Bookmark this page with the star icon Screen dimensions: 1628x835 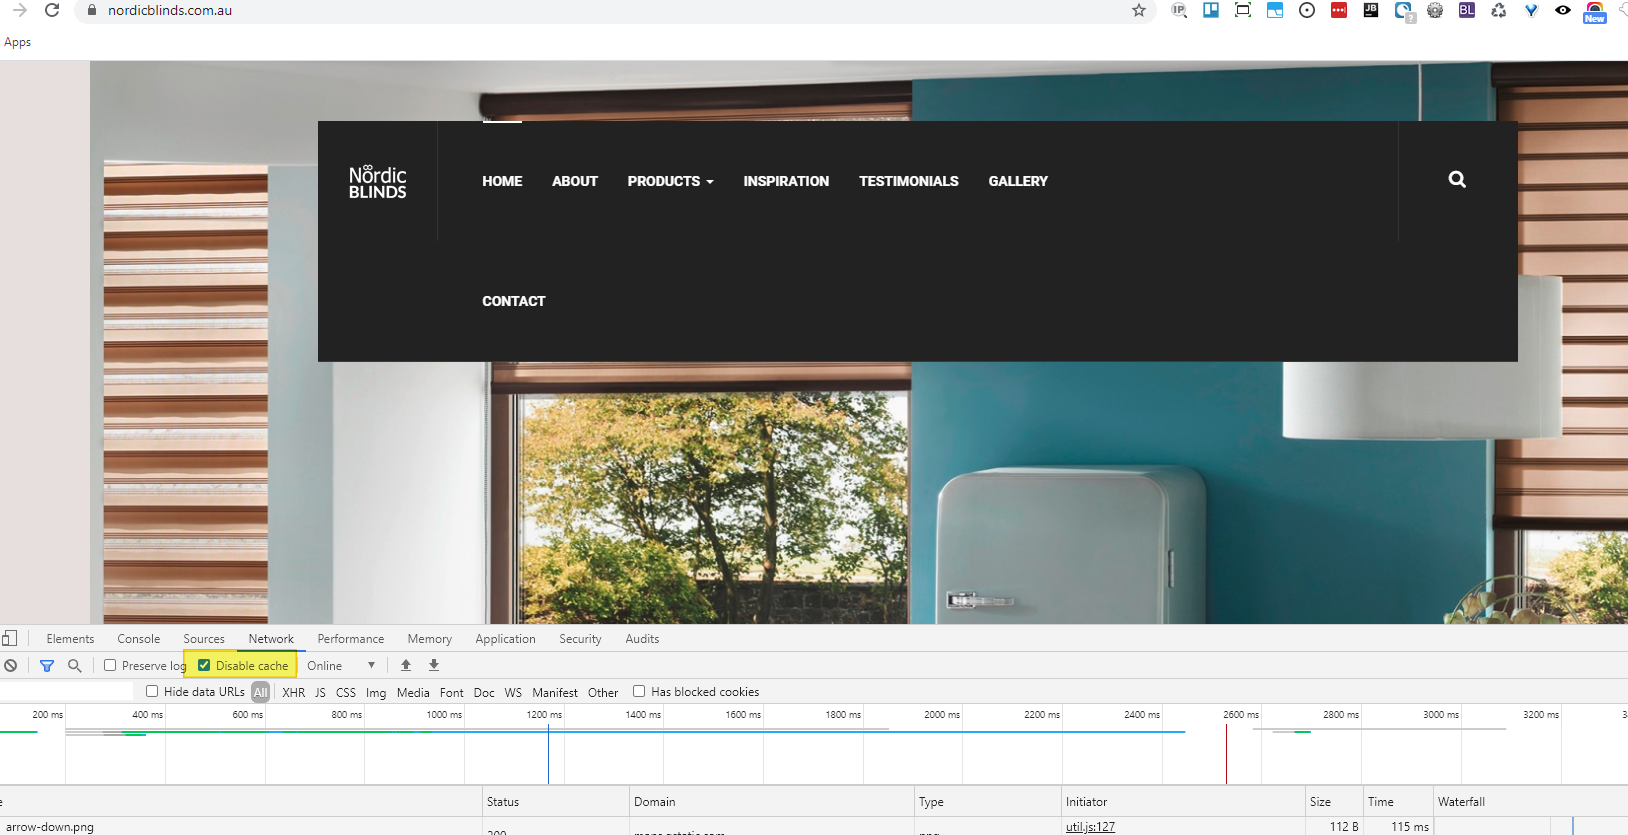click(x=1138, y=11)
